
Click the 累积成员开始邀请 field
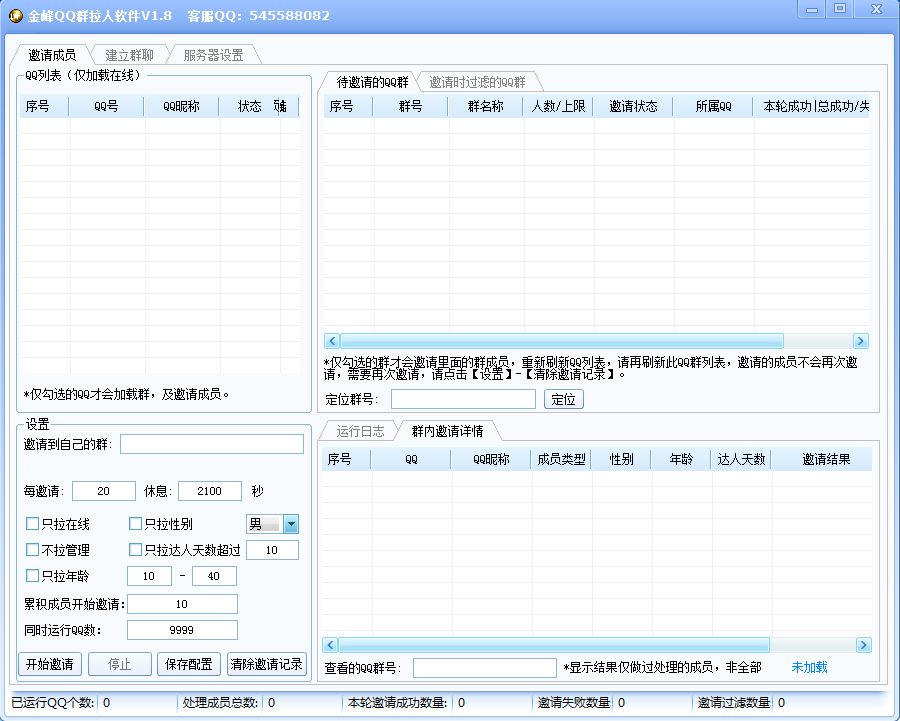tap(182, 604)
